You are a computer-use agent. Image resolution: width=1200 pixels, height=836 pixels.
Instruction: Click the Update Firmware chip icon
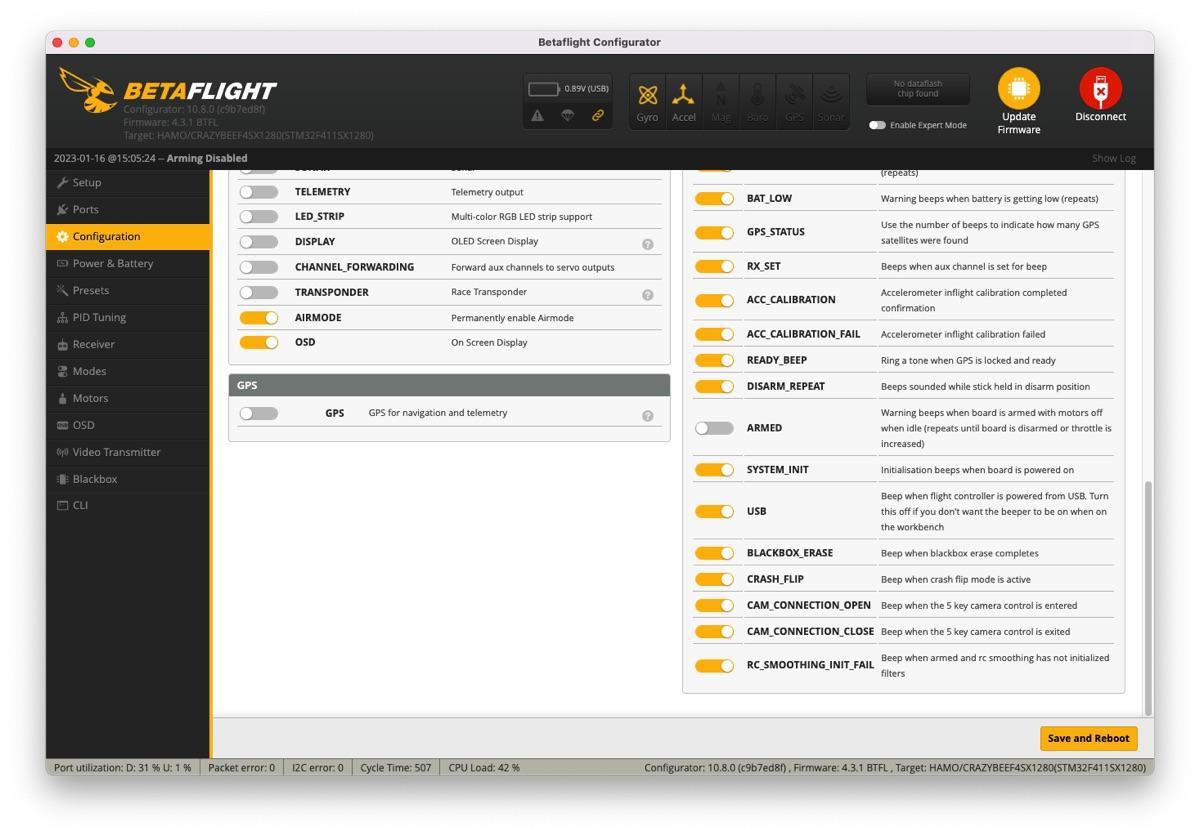click(x=1018, y=89)
